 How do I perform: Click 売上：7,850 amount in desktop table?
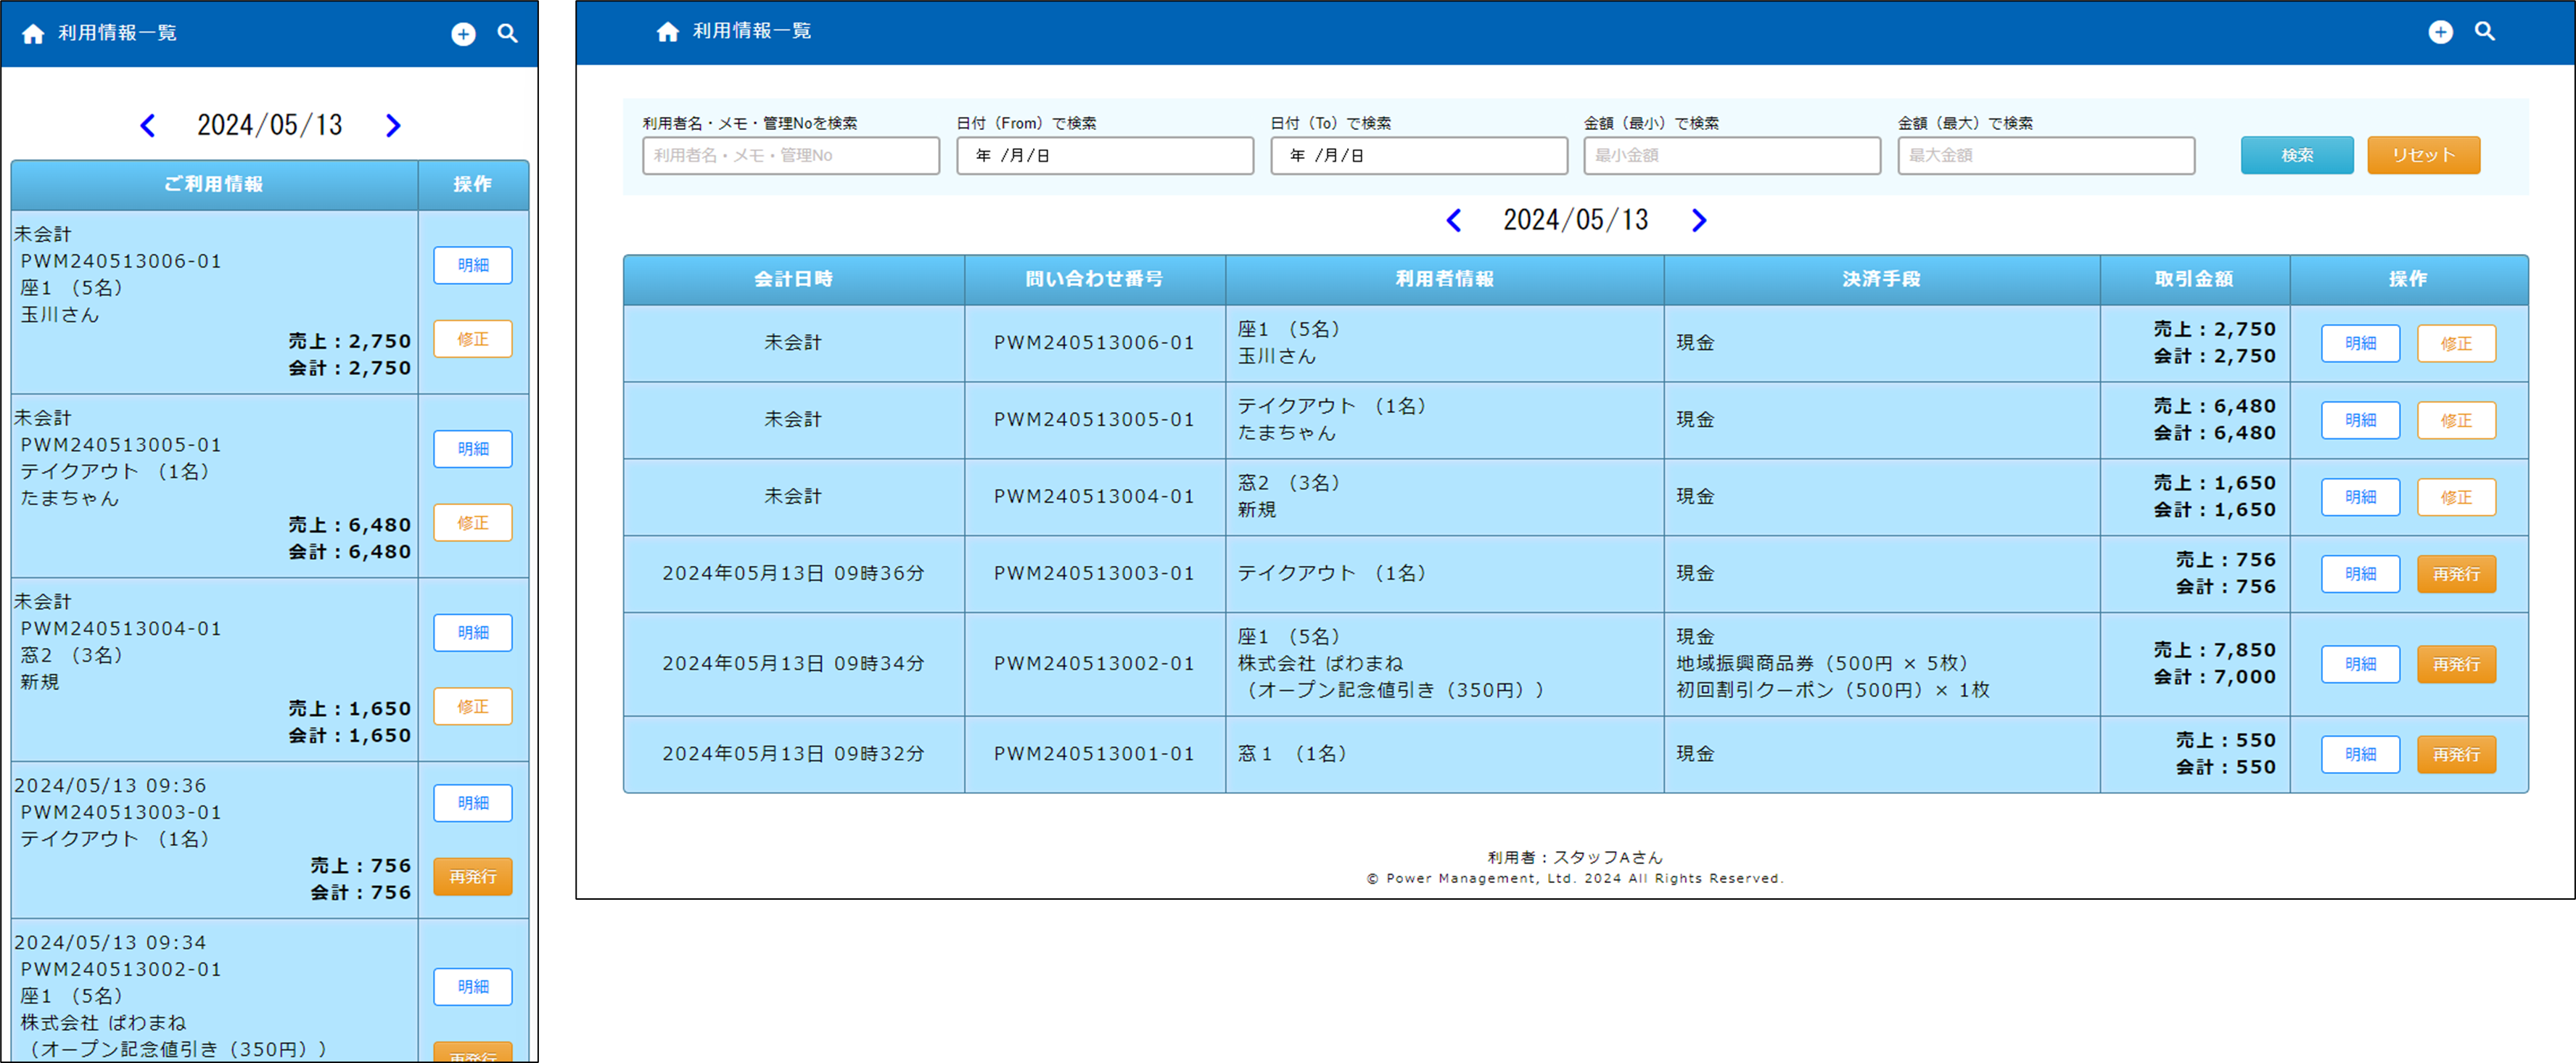click(x=2214, y=651)
